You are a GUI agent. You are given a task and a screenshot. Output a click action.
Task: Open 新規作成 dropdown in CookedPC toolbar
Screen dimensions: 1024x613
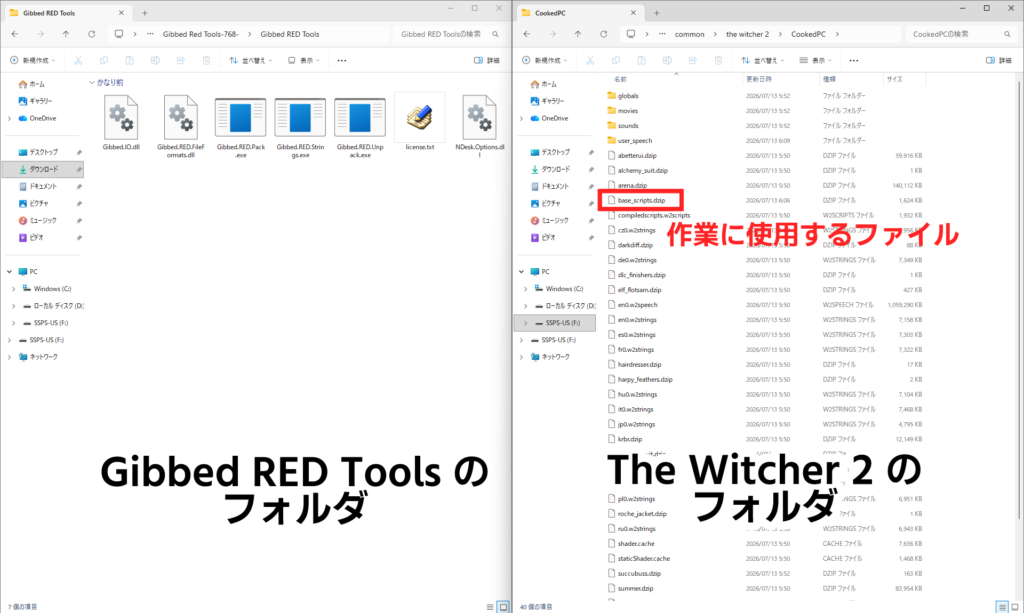click(x=545, y=60)
